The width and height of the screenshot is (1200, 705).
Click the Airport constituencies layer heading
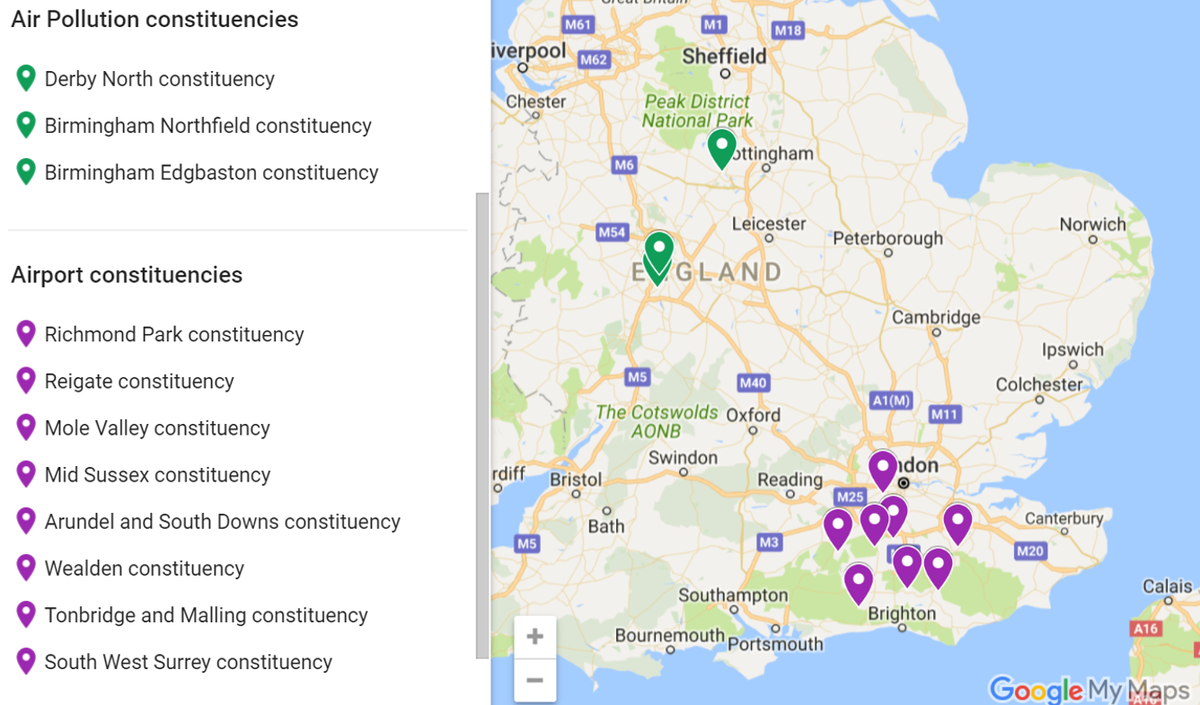(127, 275)
